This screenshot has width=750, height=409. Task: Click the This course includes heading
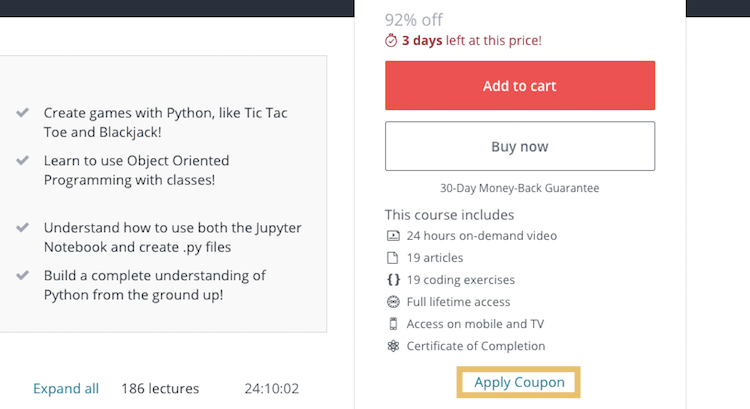[x=449, y=215]
